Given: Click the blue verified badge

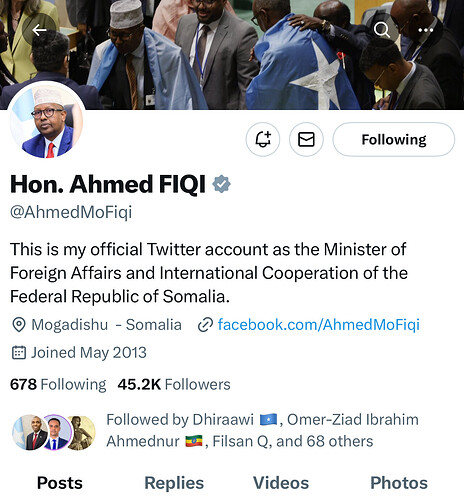Looking at the screenshot, I should (x=222, y=184).
